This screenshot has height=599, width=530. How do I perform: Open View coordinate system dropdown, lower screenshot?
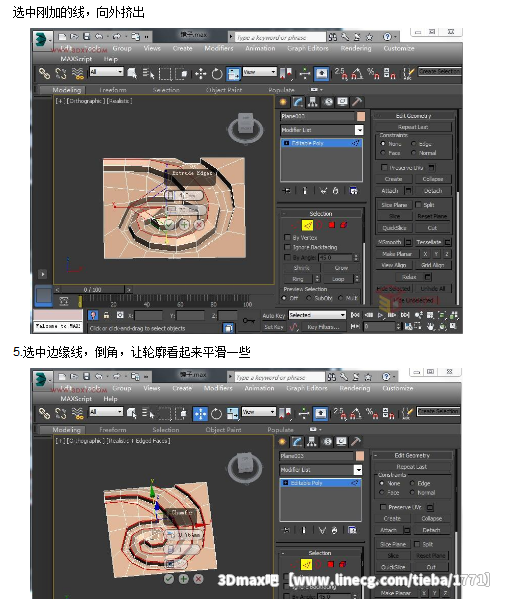259,411
